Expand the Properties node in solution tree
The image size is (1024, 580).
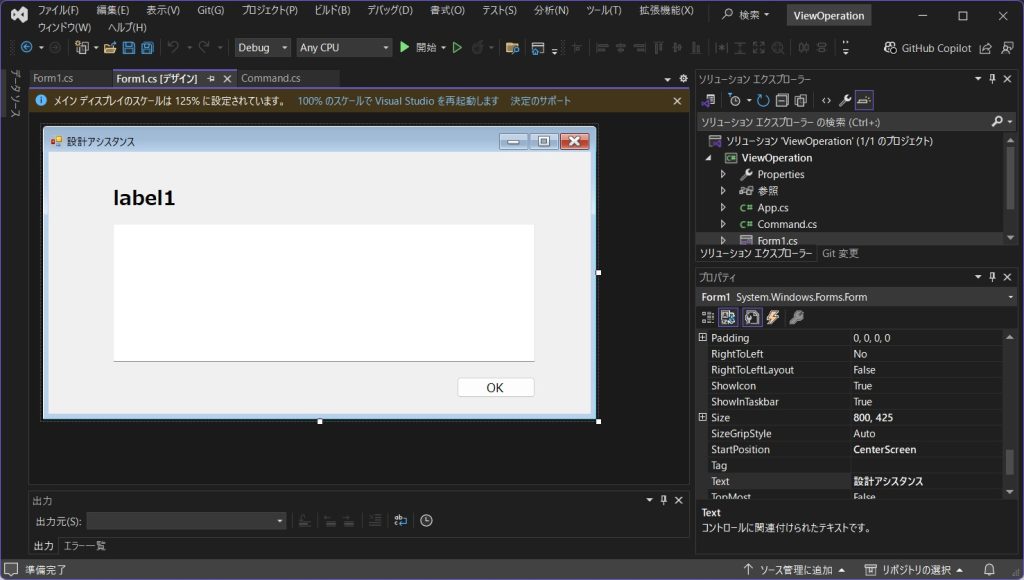(723, 175)
